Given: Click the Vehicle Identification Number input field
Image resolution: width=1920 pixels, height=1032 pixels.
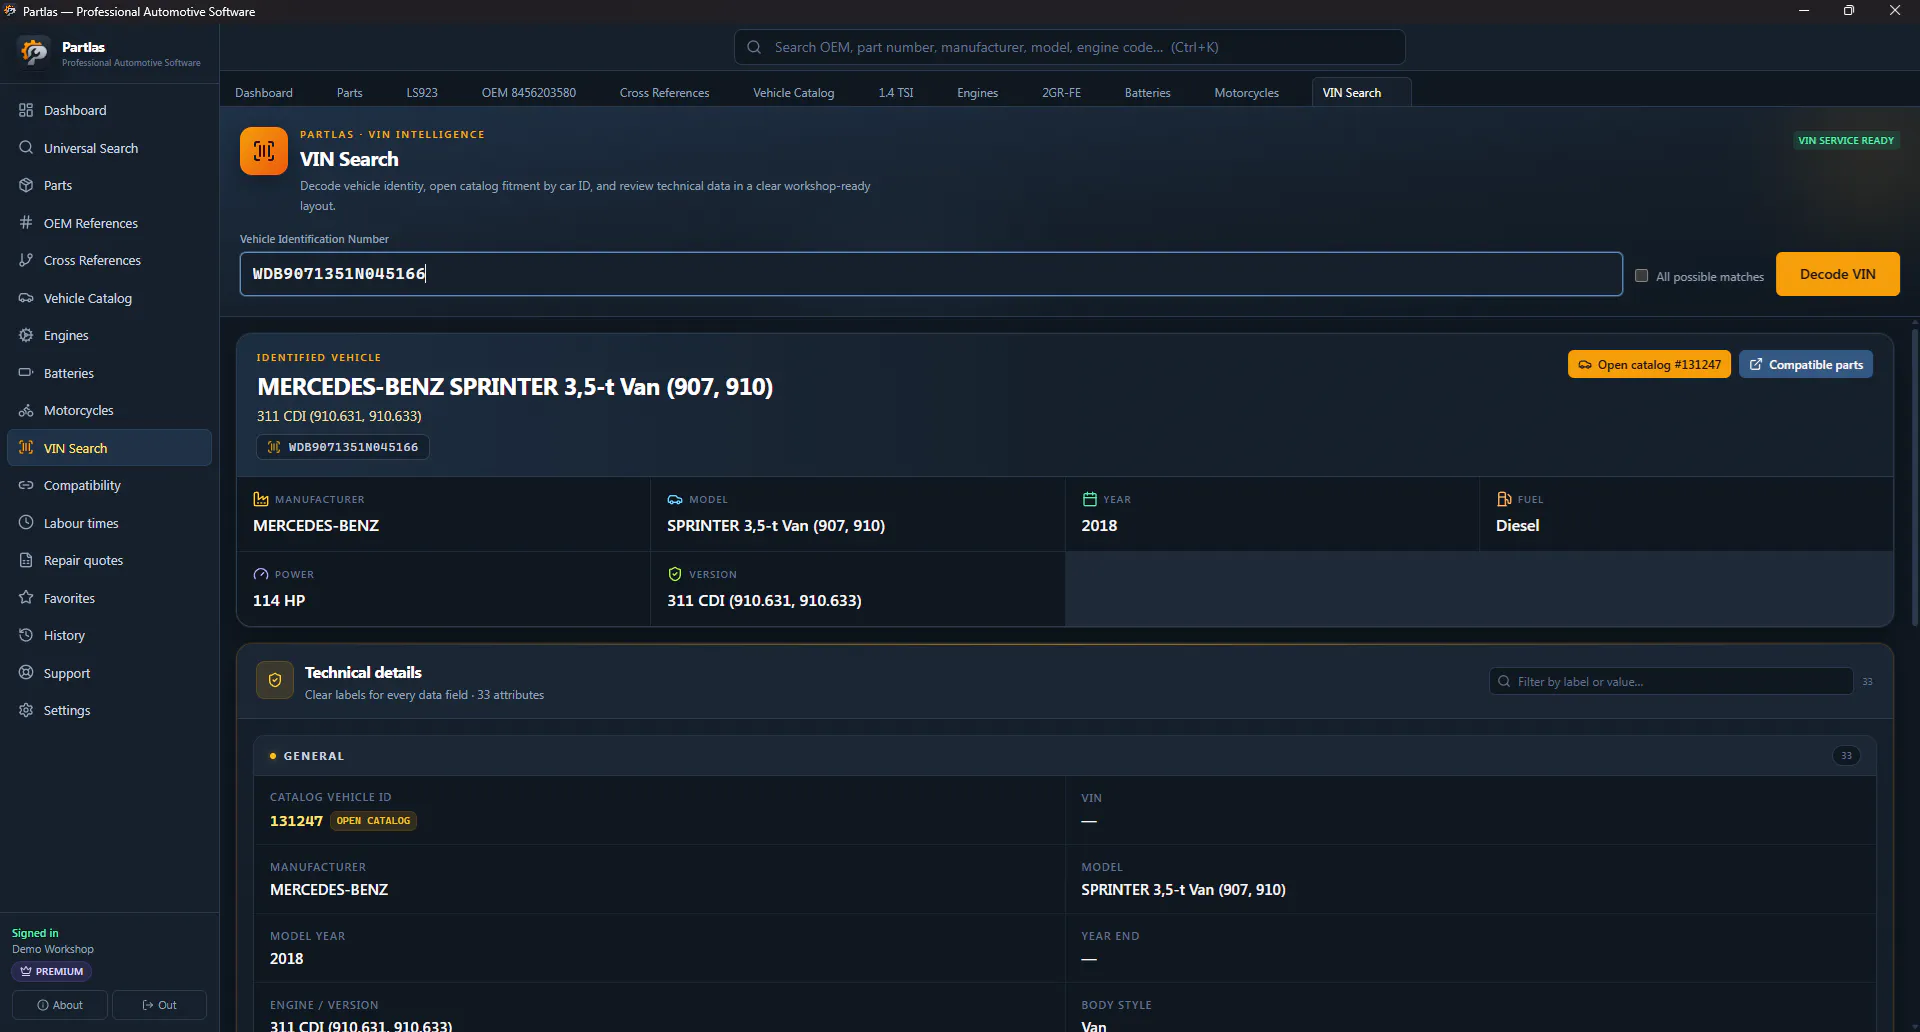Looking at the screenshot, I should (x=931, y=274).
